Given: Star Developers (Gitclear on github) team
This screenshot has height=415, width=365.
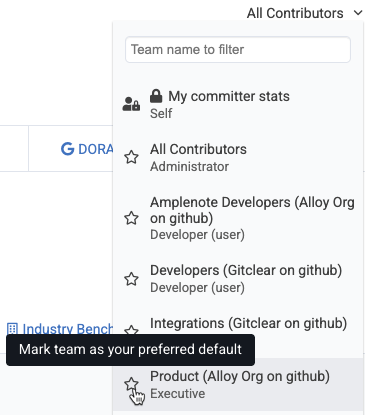Looking at the screenshot, I should 131,279.
